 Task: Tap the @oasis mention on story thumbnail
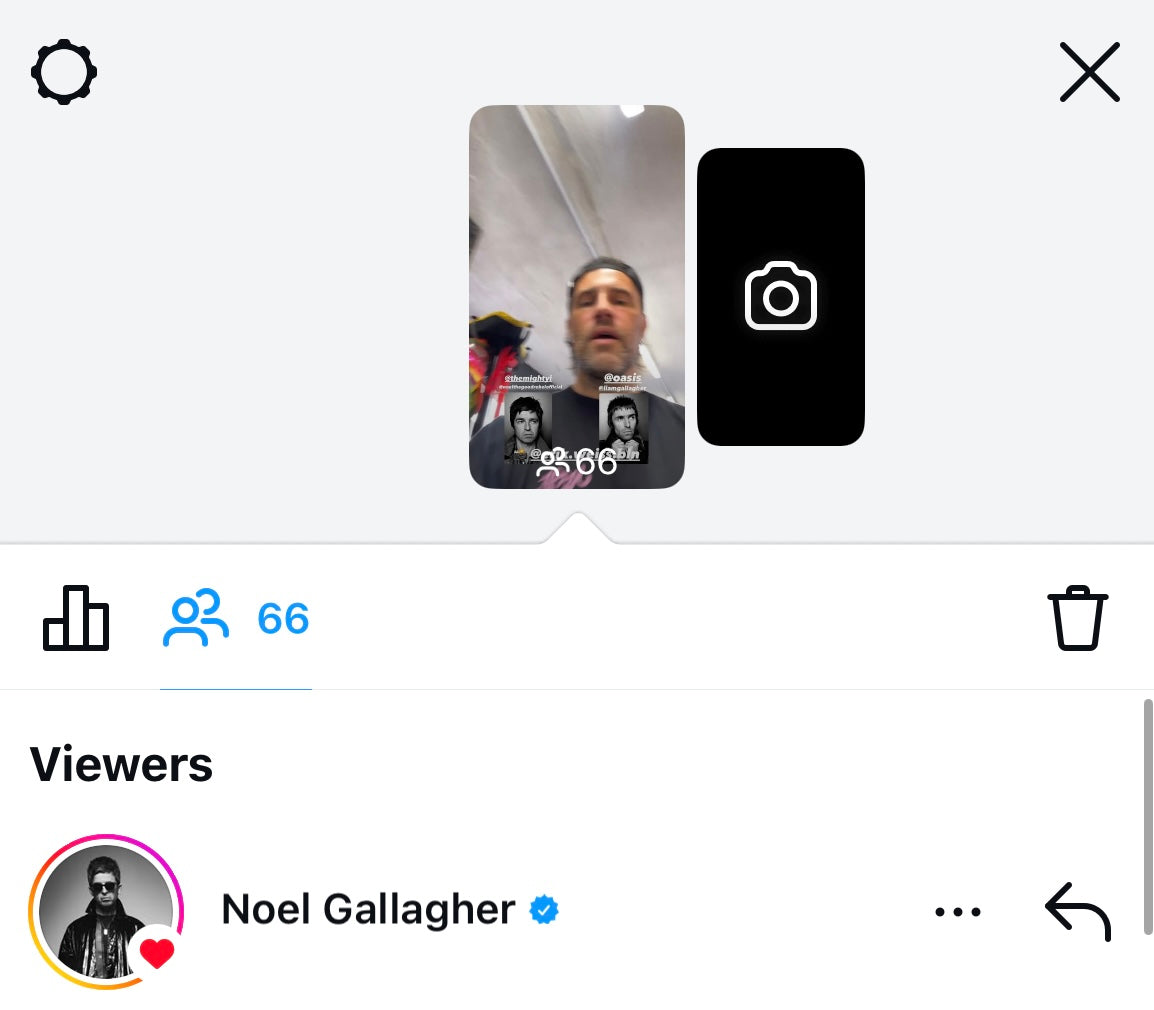point(623,377)
